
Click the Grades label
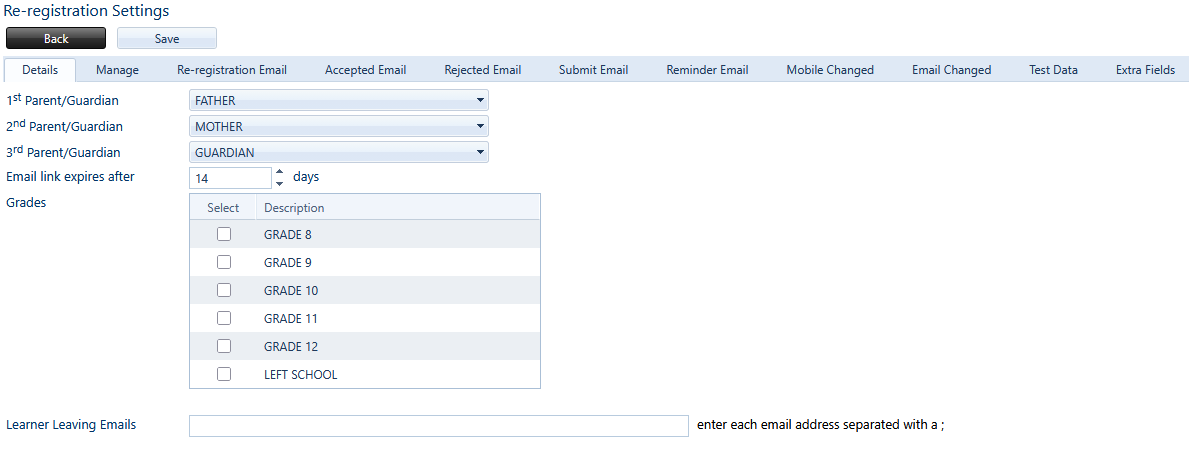click(x=27, y=203)
